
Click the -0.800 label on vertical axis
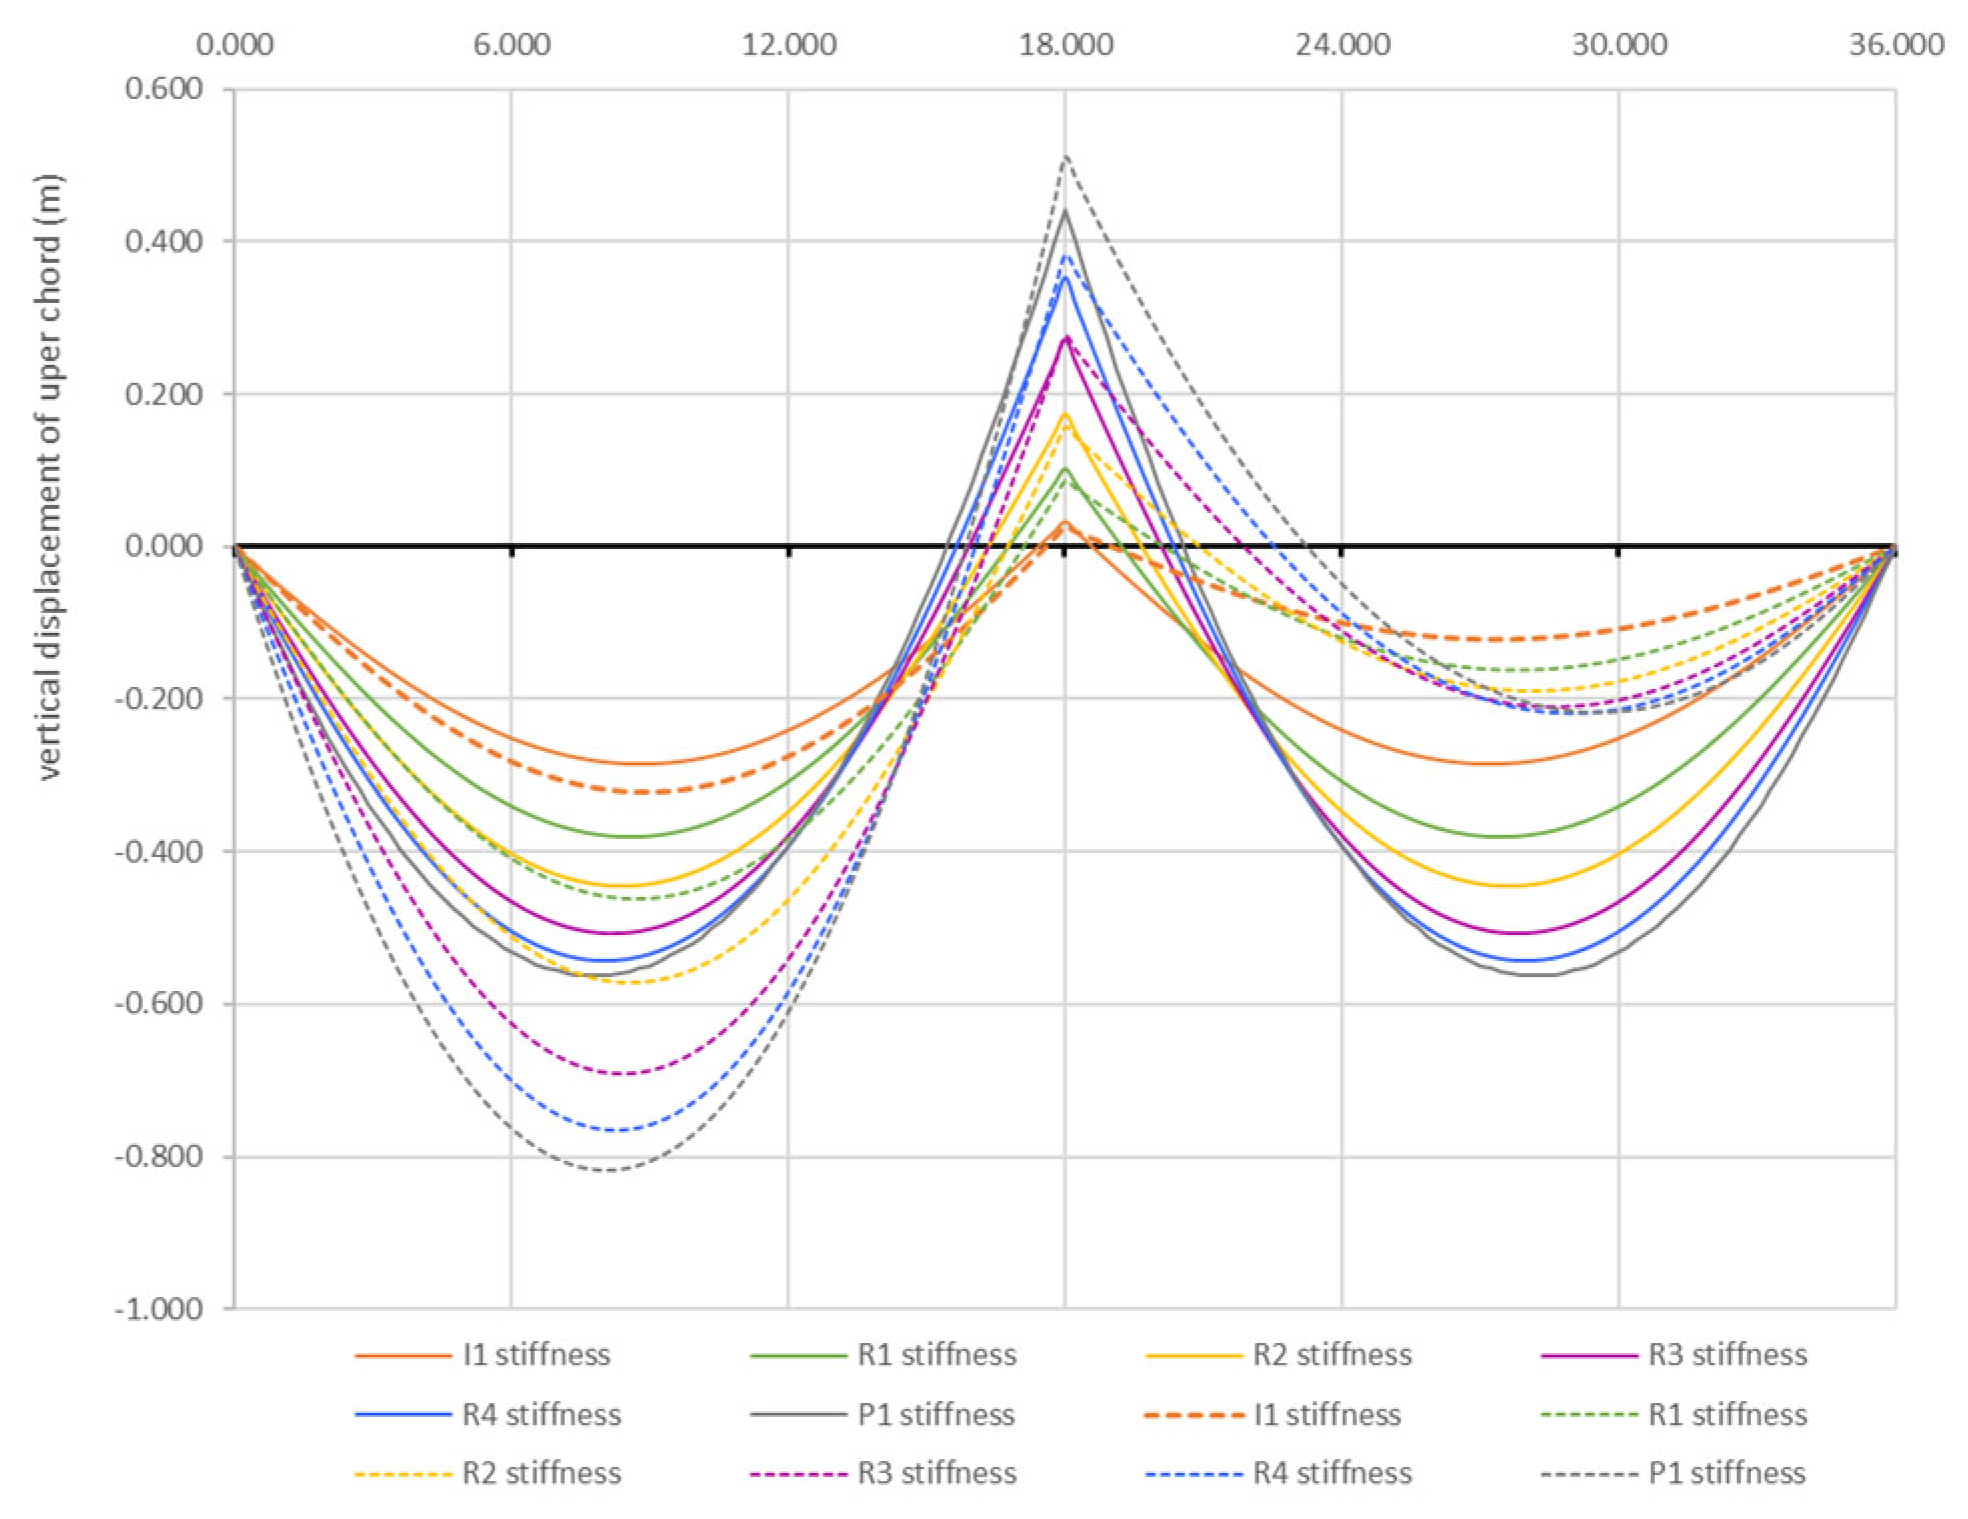click(x=159, y=1156)
